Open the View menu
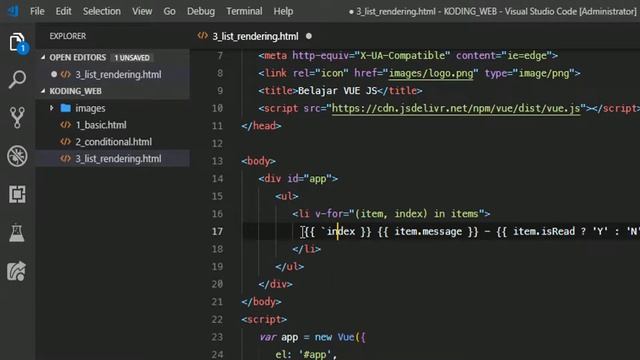Image resolution: width=640 pixels, height=360 pixels. click(142, 11)
